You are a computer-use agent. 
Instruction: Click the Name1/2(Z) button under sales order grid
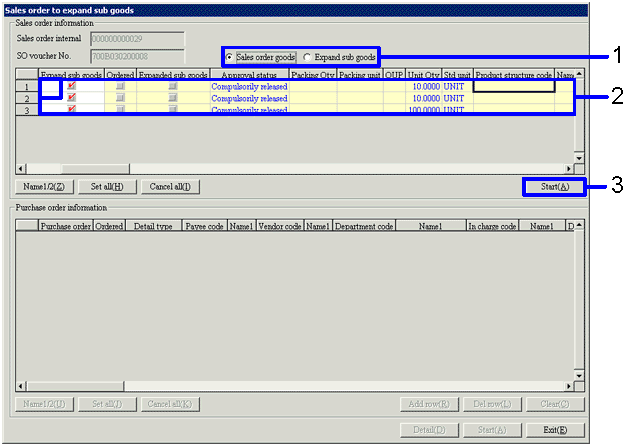44,187
